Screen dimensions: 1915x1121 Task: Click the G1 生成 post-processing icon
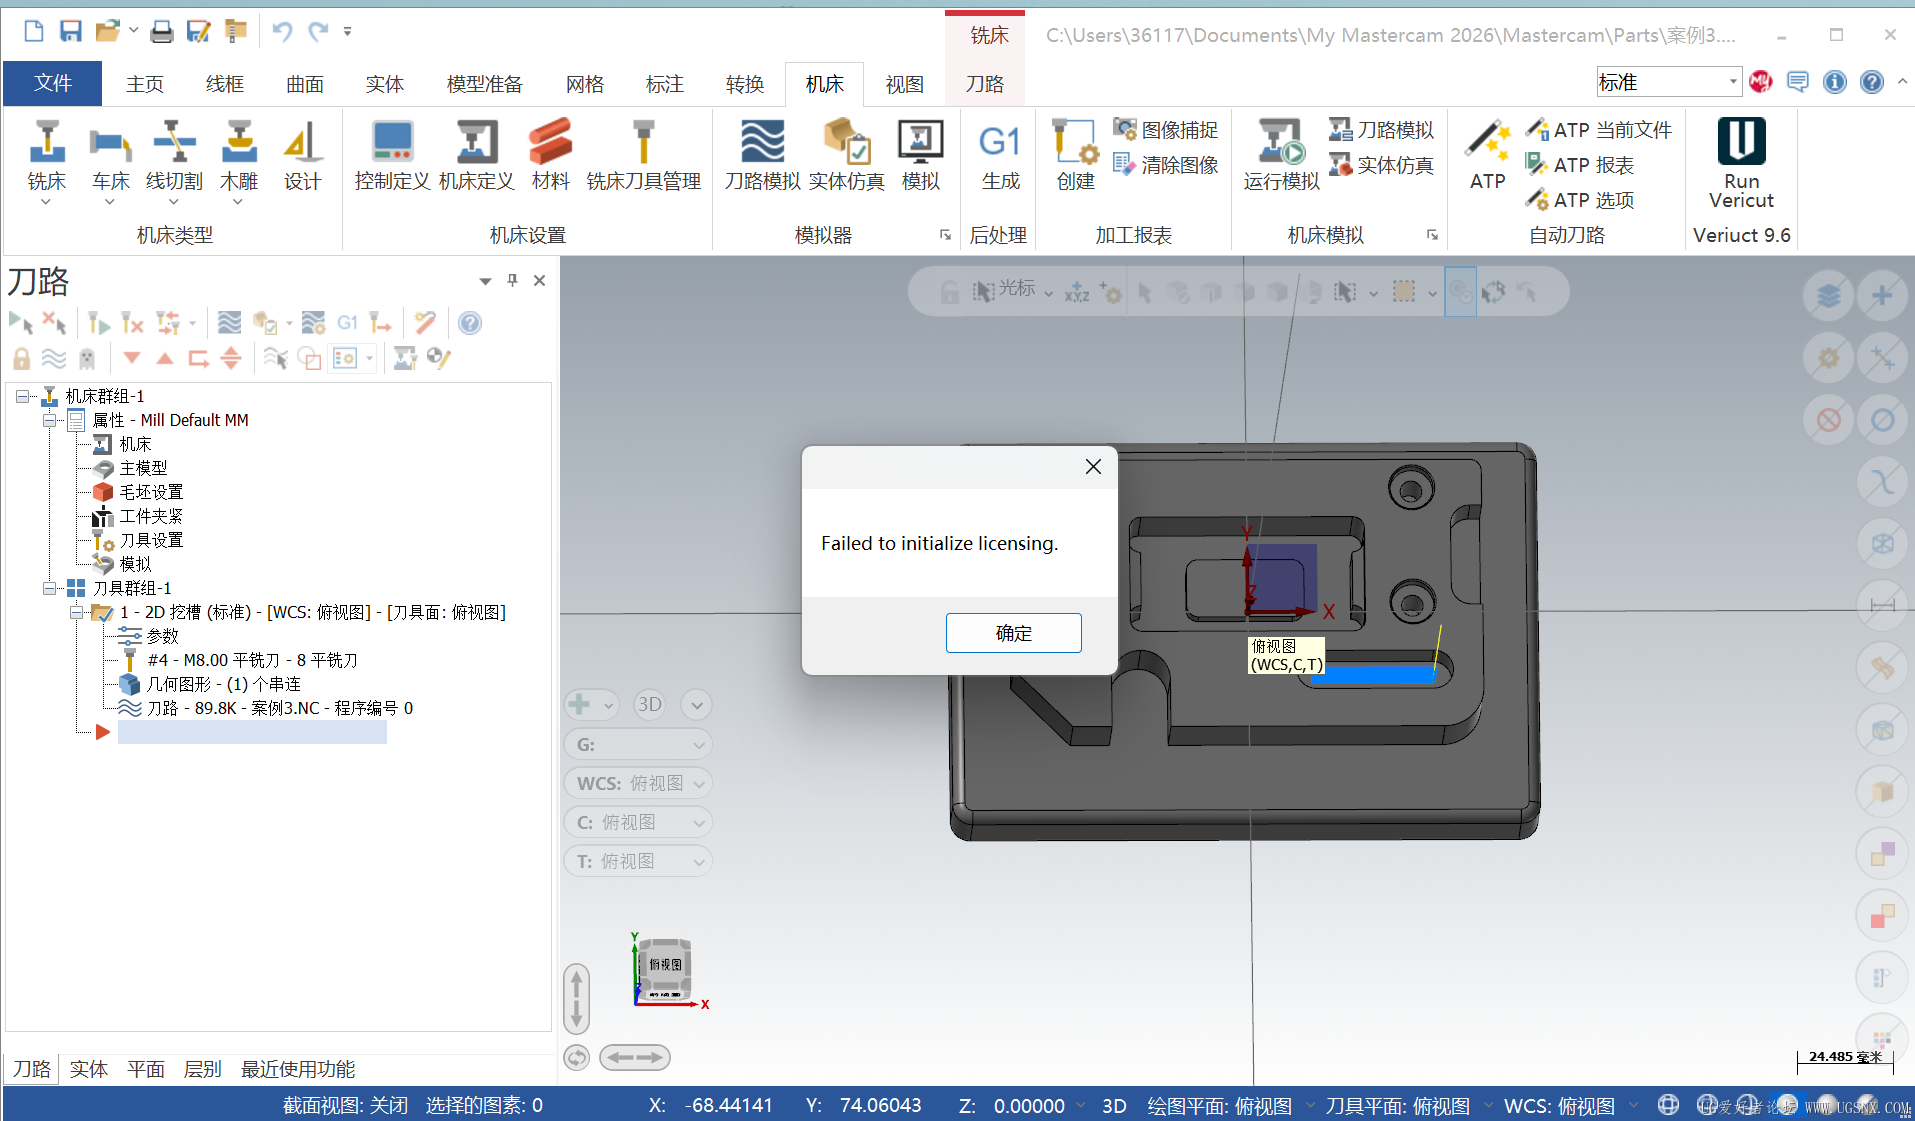998,155
